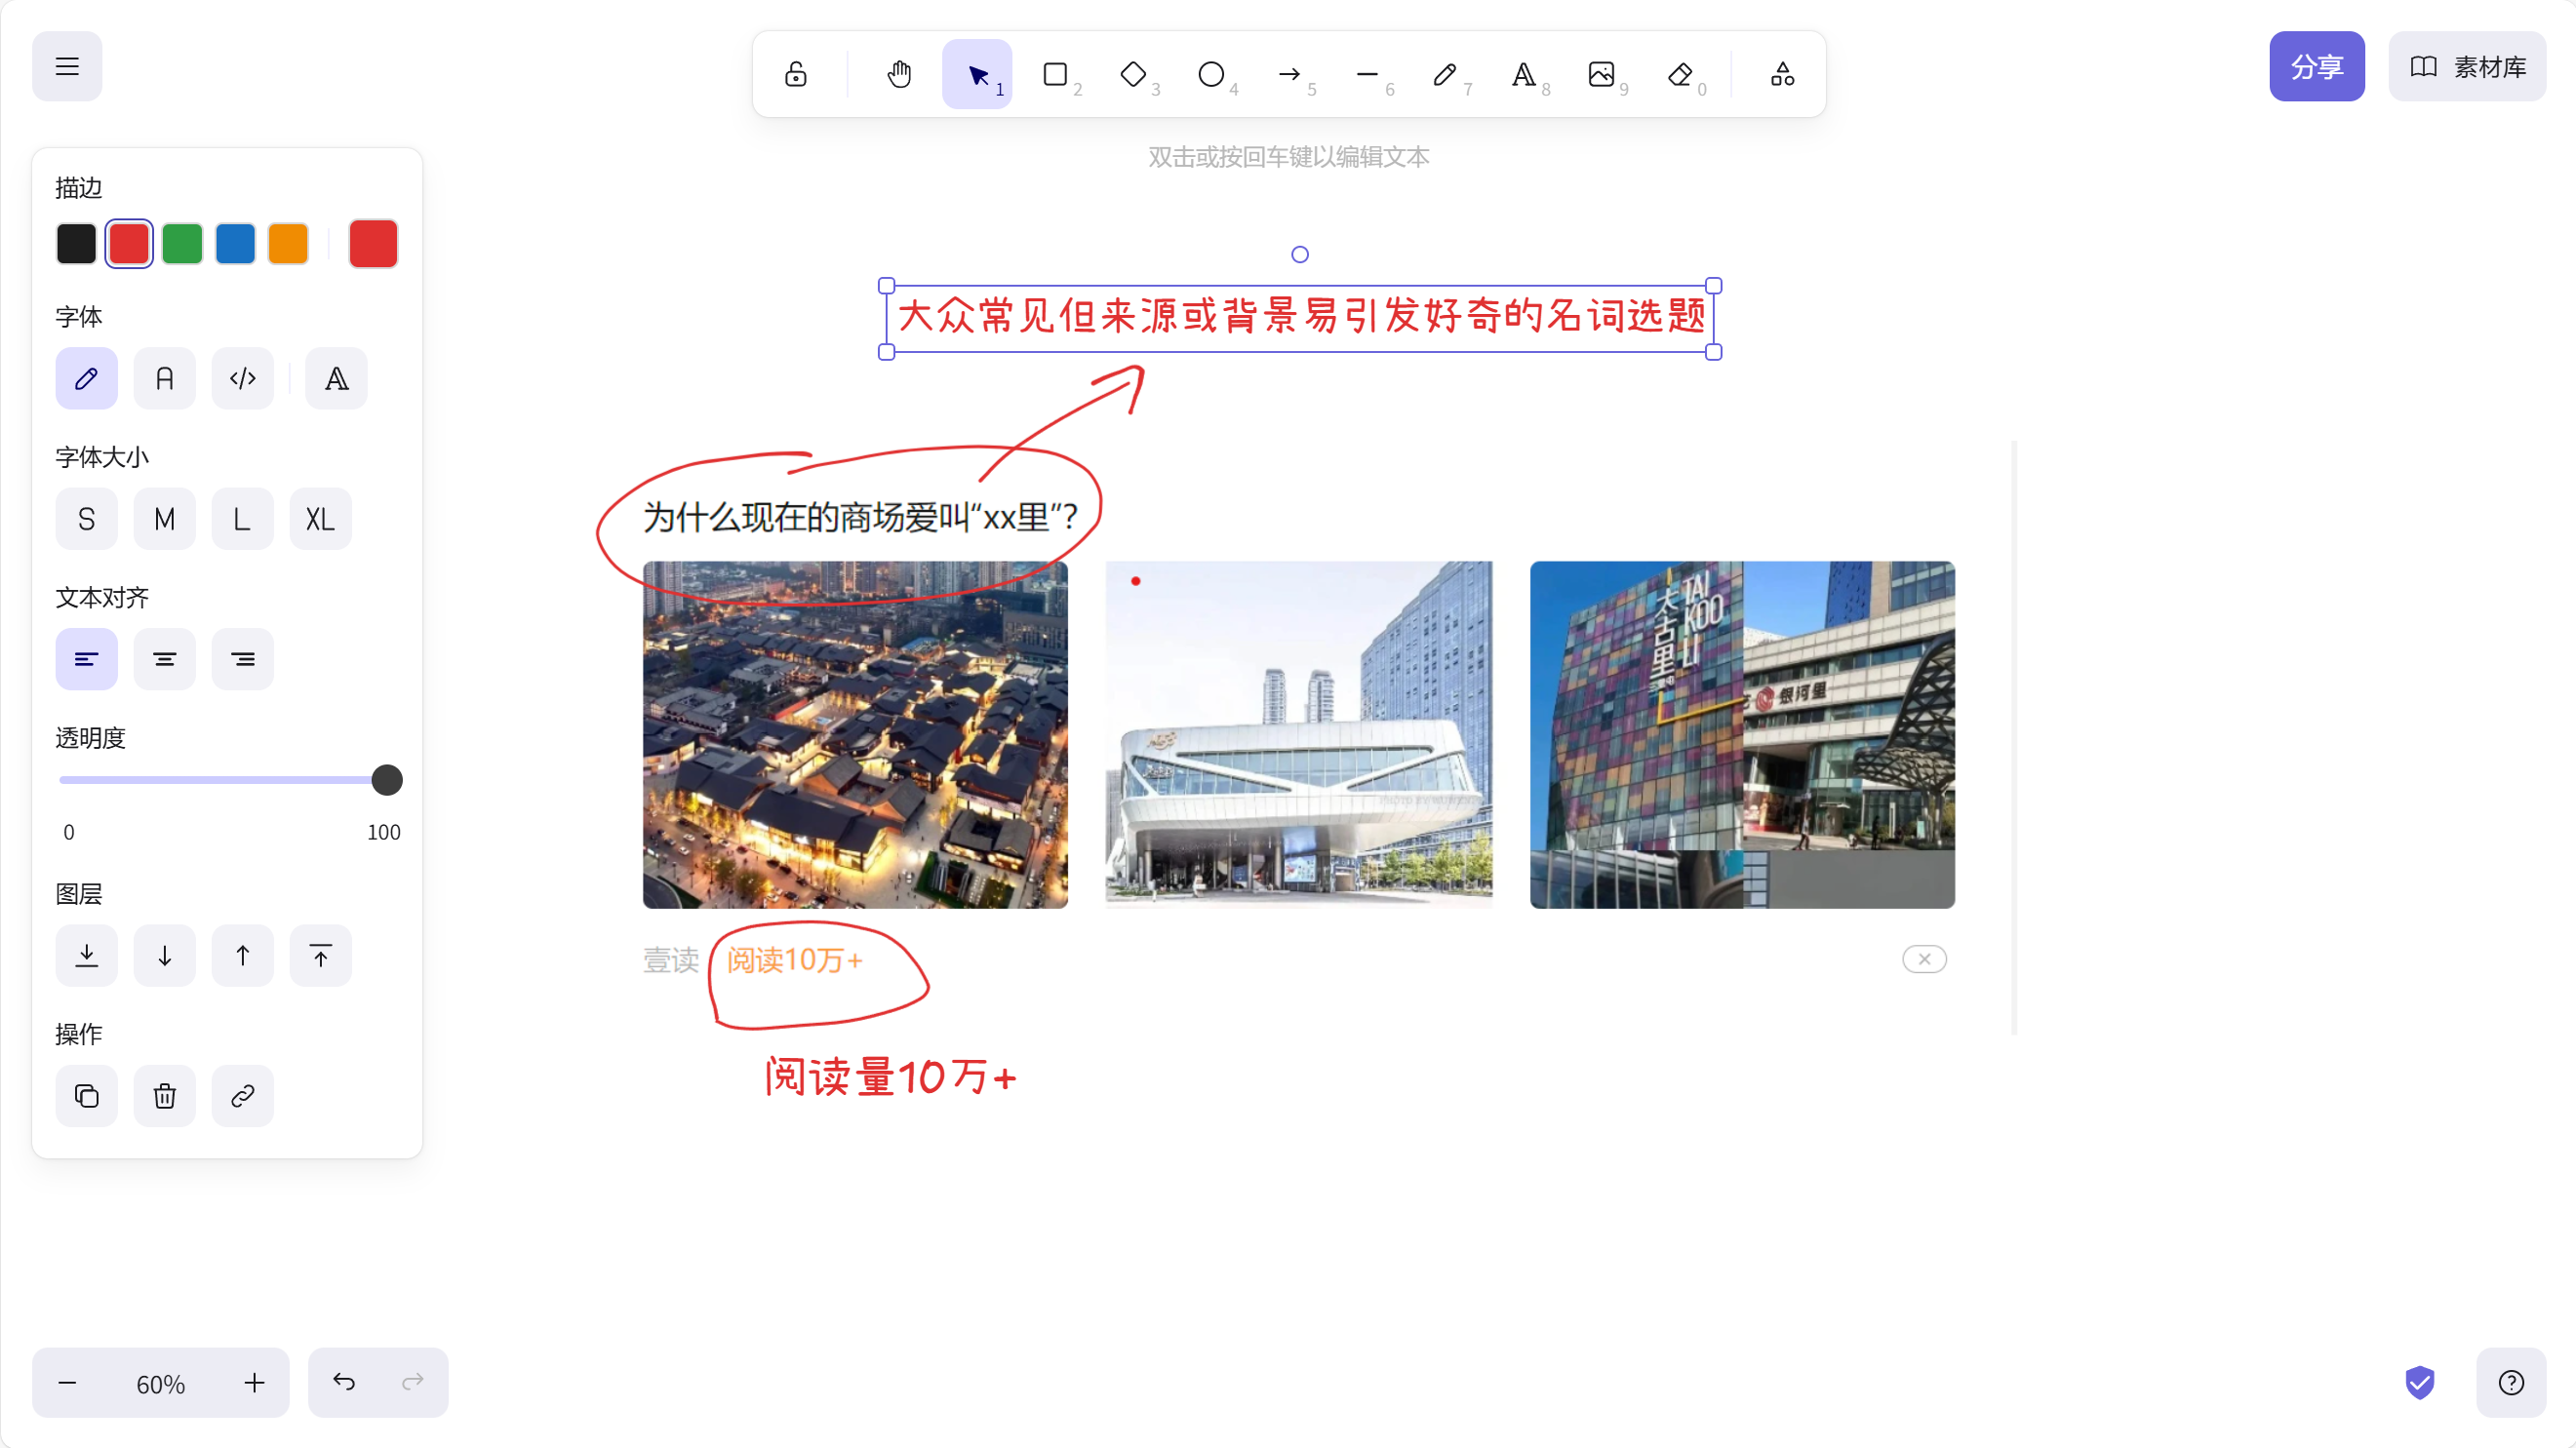2576x1448 pixels.
Task: Select the Arrow tool
Action: [x=1290, y=74]
